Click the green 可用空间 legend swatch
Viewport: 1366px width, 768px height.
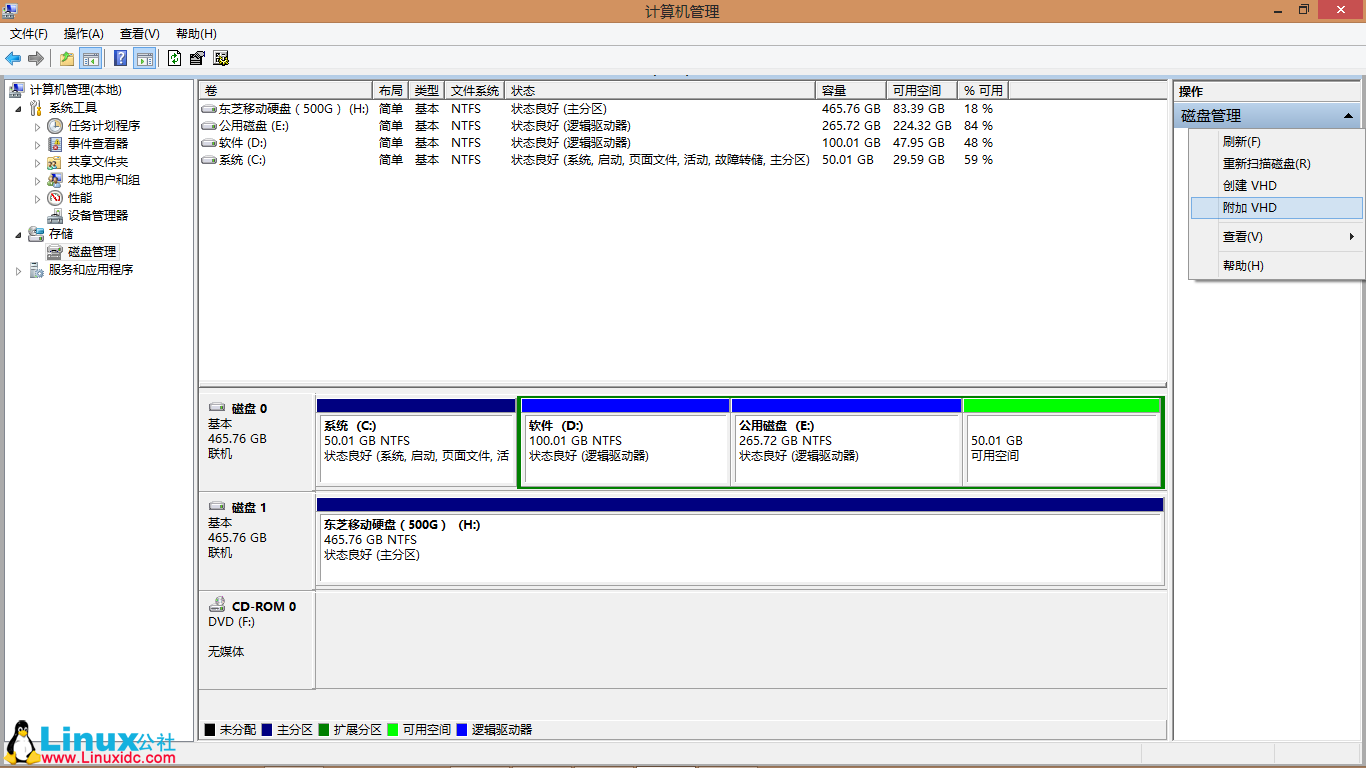point(393,730)
